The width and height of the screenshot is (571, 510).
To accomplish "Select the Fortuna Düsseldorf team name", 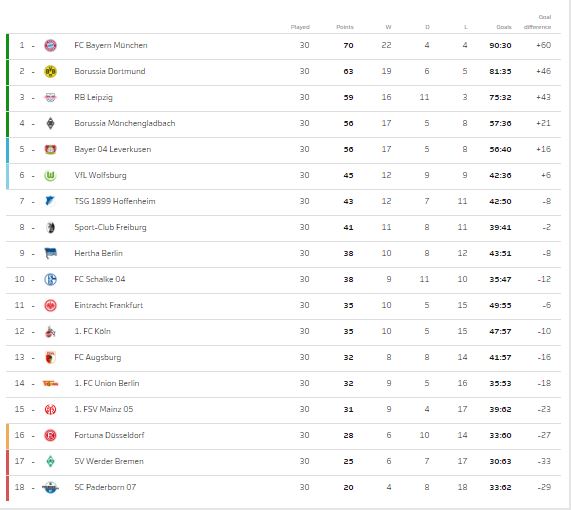I will [109, 435].
